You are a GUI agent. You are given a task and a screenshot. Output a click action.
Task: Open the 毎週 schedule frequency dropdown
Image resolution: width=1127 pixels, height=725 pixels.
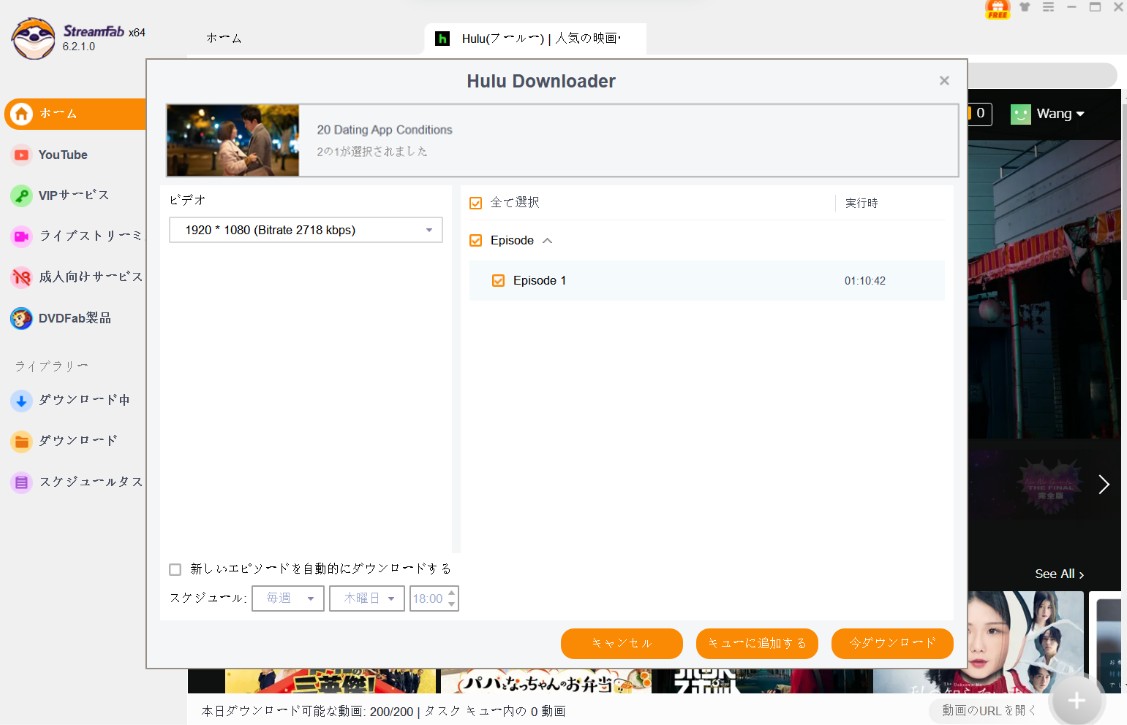coord(288,599)
